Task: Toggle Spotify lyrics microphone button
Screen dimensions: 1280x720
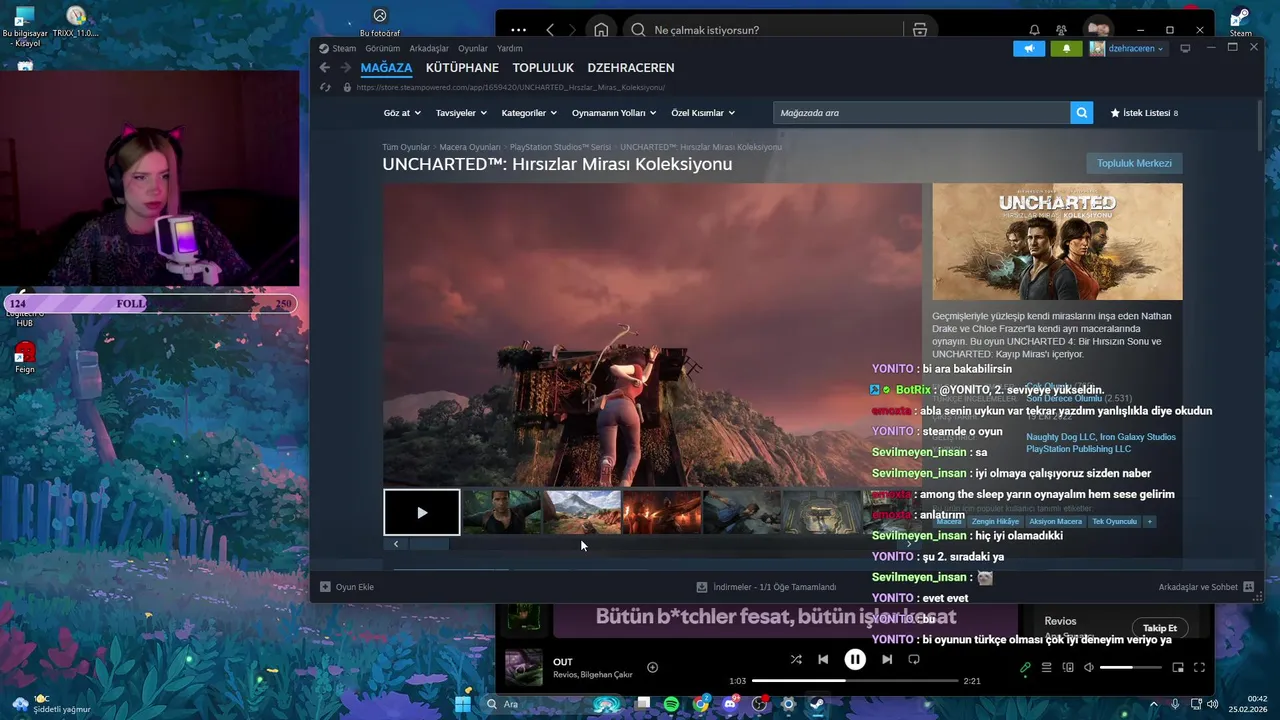Action: 1025,667
